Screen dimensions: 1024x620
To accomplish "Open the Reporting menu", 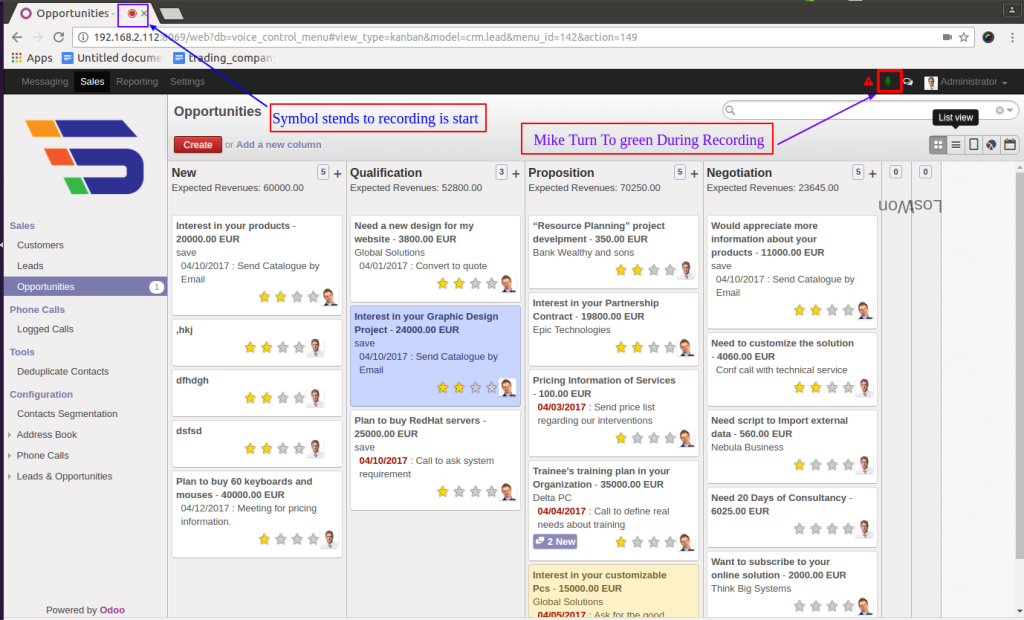I will [137, 82].
